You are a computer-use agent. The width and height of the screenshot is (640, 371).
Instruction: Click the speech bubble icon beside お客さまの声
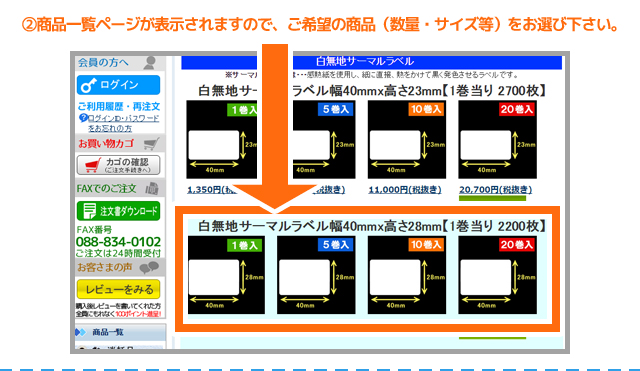(149, 268)
